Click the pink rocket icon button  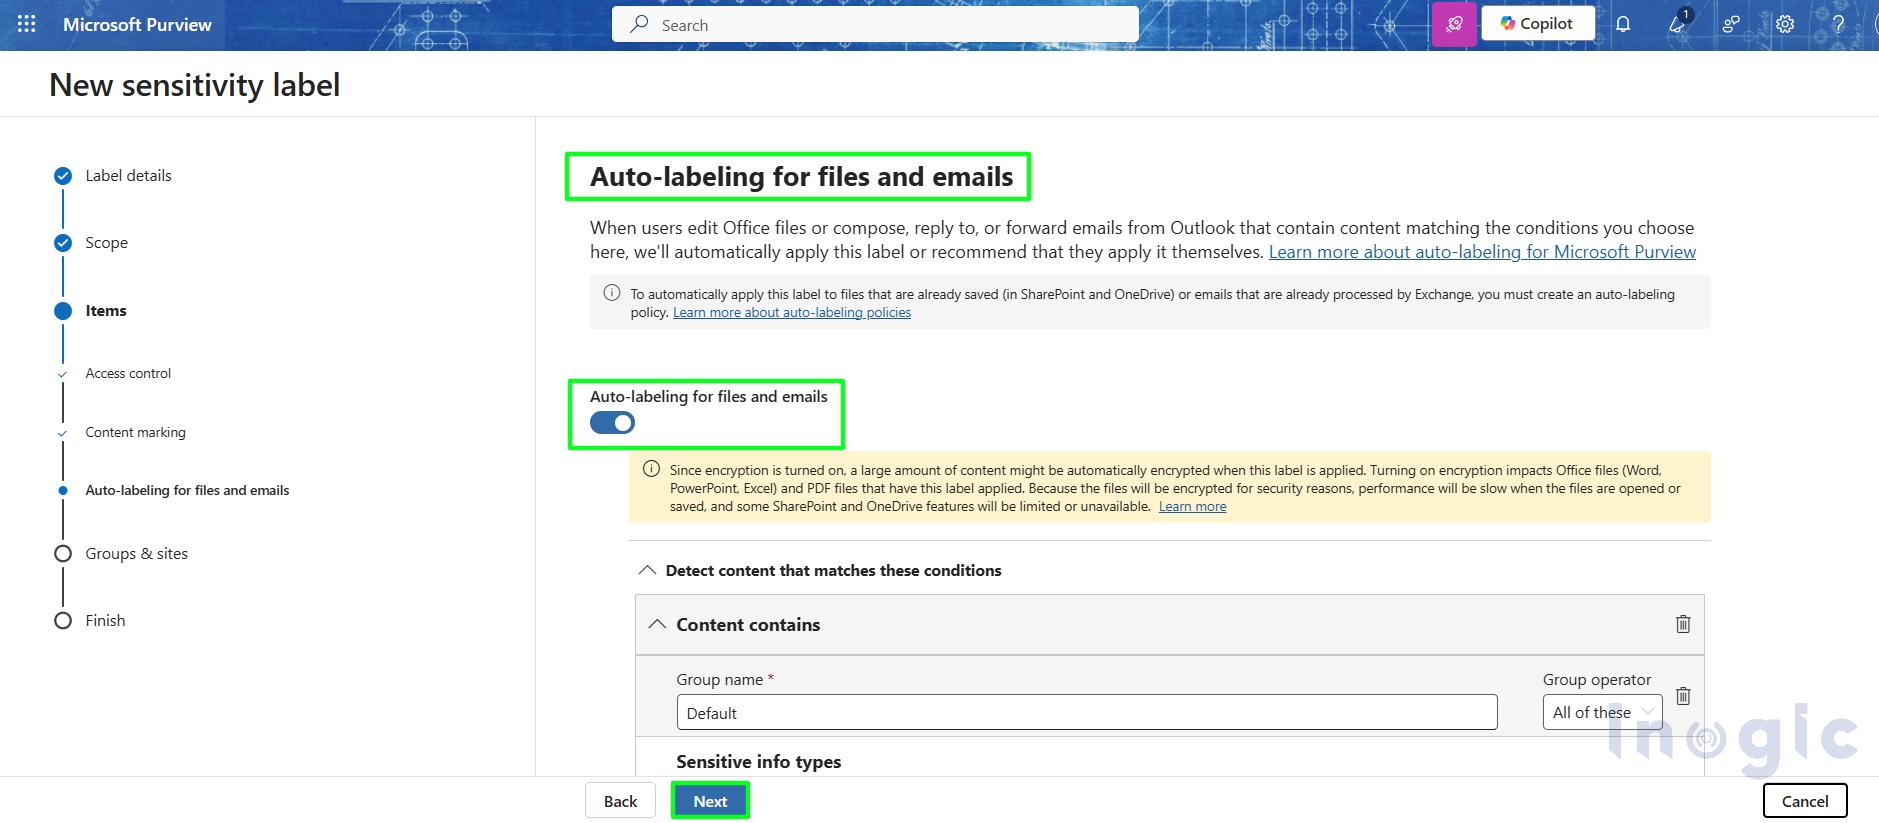pos(1454,24)
